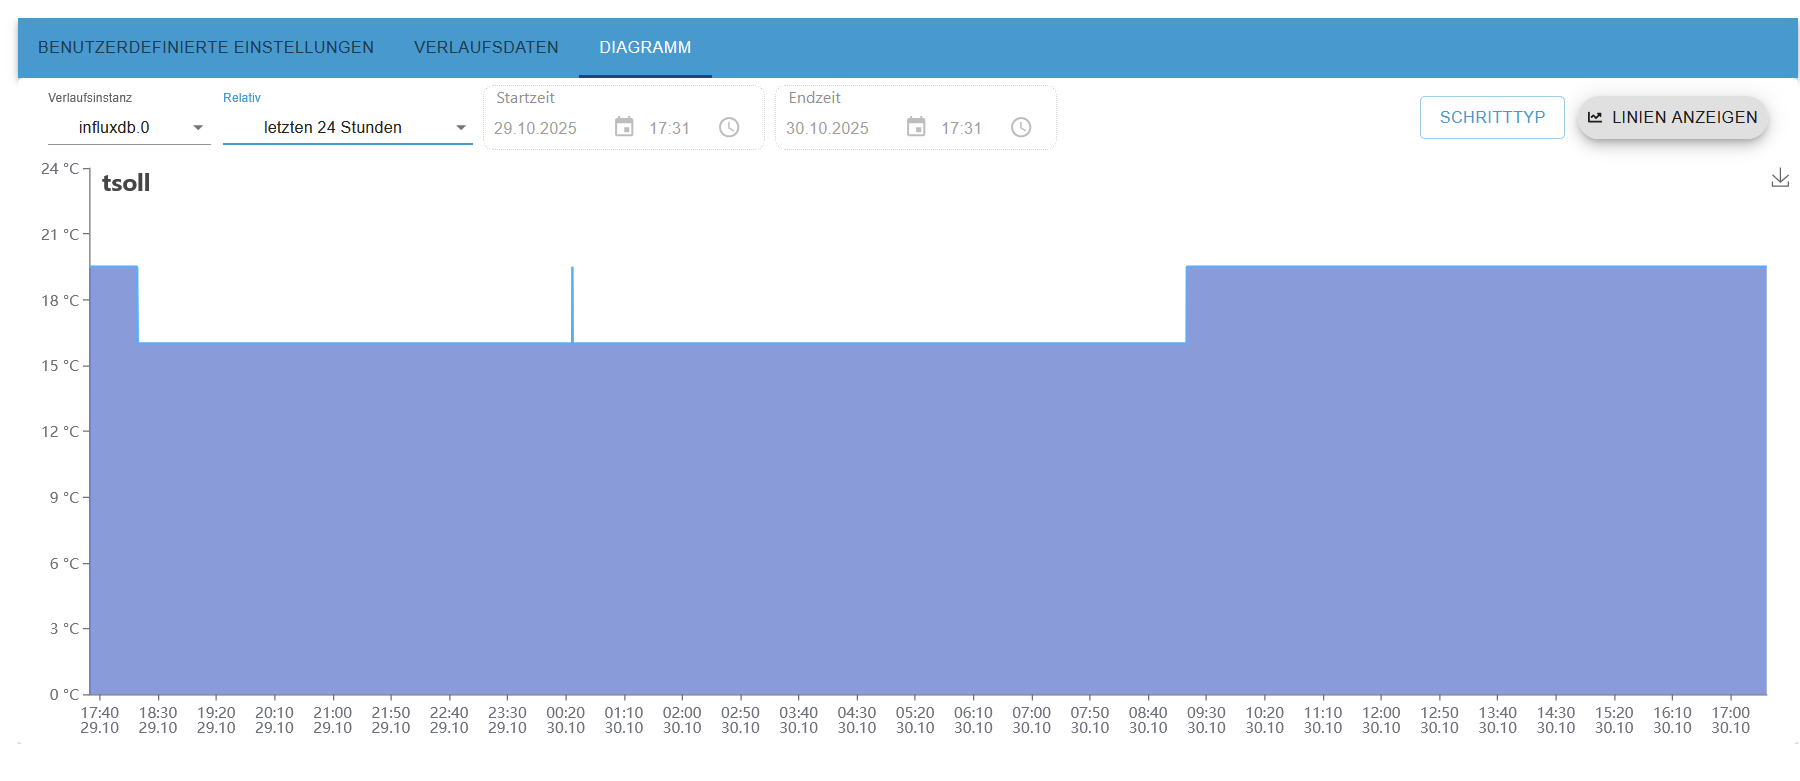This screenshot has height=781, width=1800.
Task: Download the chart as image
Action: tap(1780, 178)
